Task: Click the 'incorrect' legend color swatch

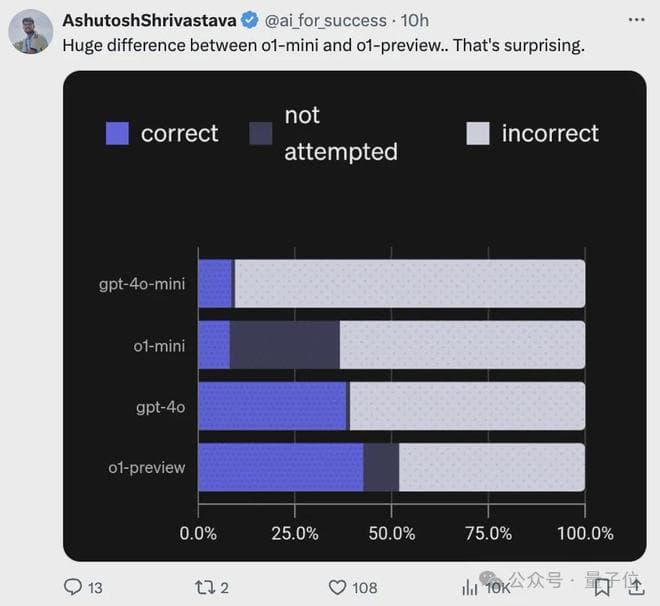Action: tap(479, 134)
